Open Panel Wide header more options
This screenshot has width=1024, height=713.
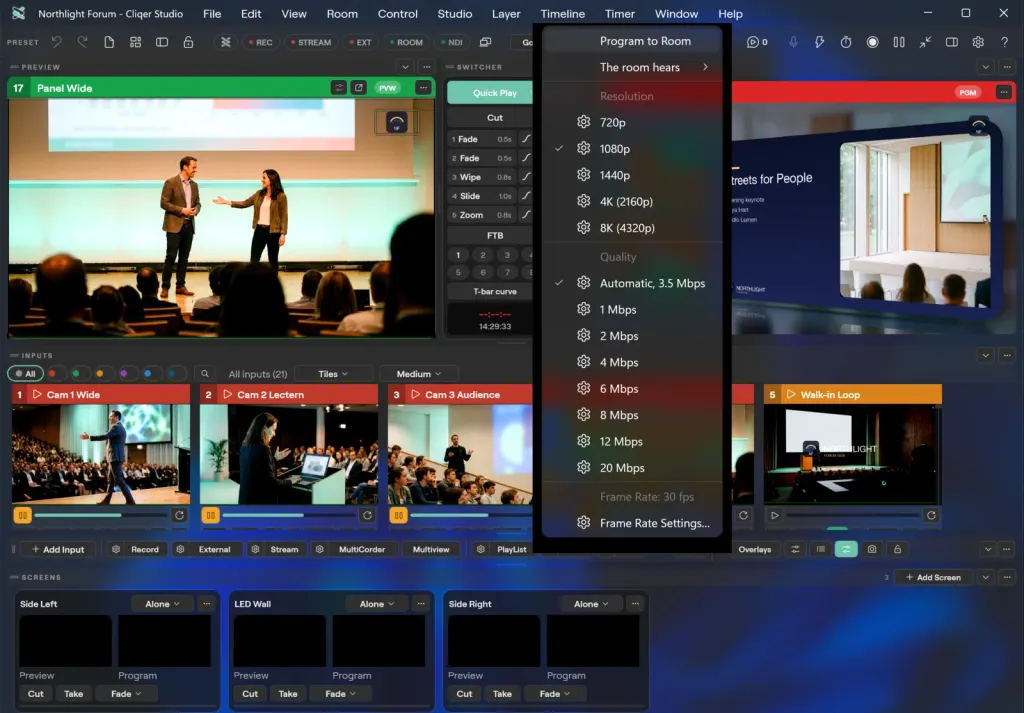[x=423, y=87]
